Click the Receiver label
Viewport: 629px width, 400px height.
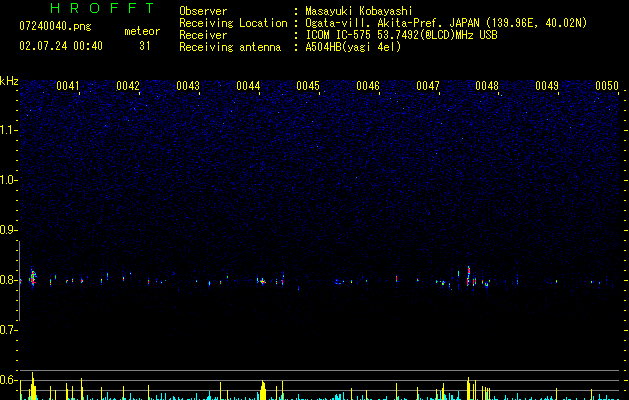[x=203, y=35]
